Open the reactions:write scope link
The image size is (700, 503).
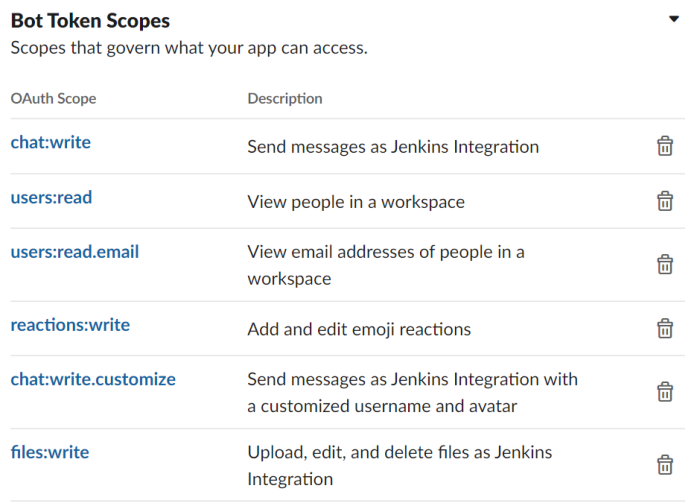pos(70,325)
